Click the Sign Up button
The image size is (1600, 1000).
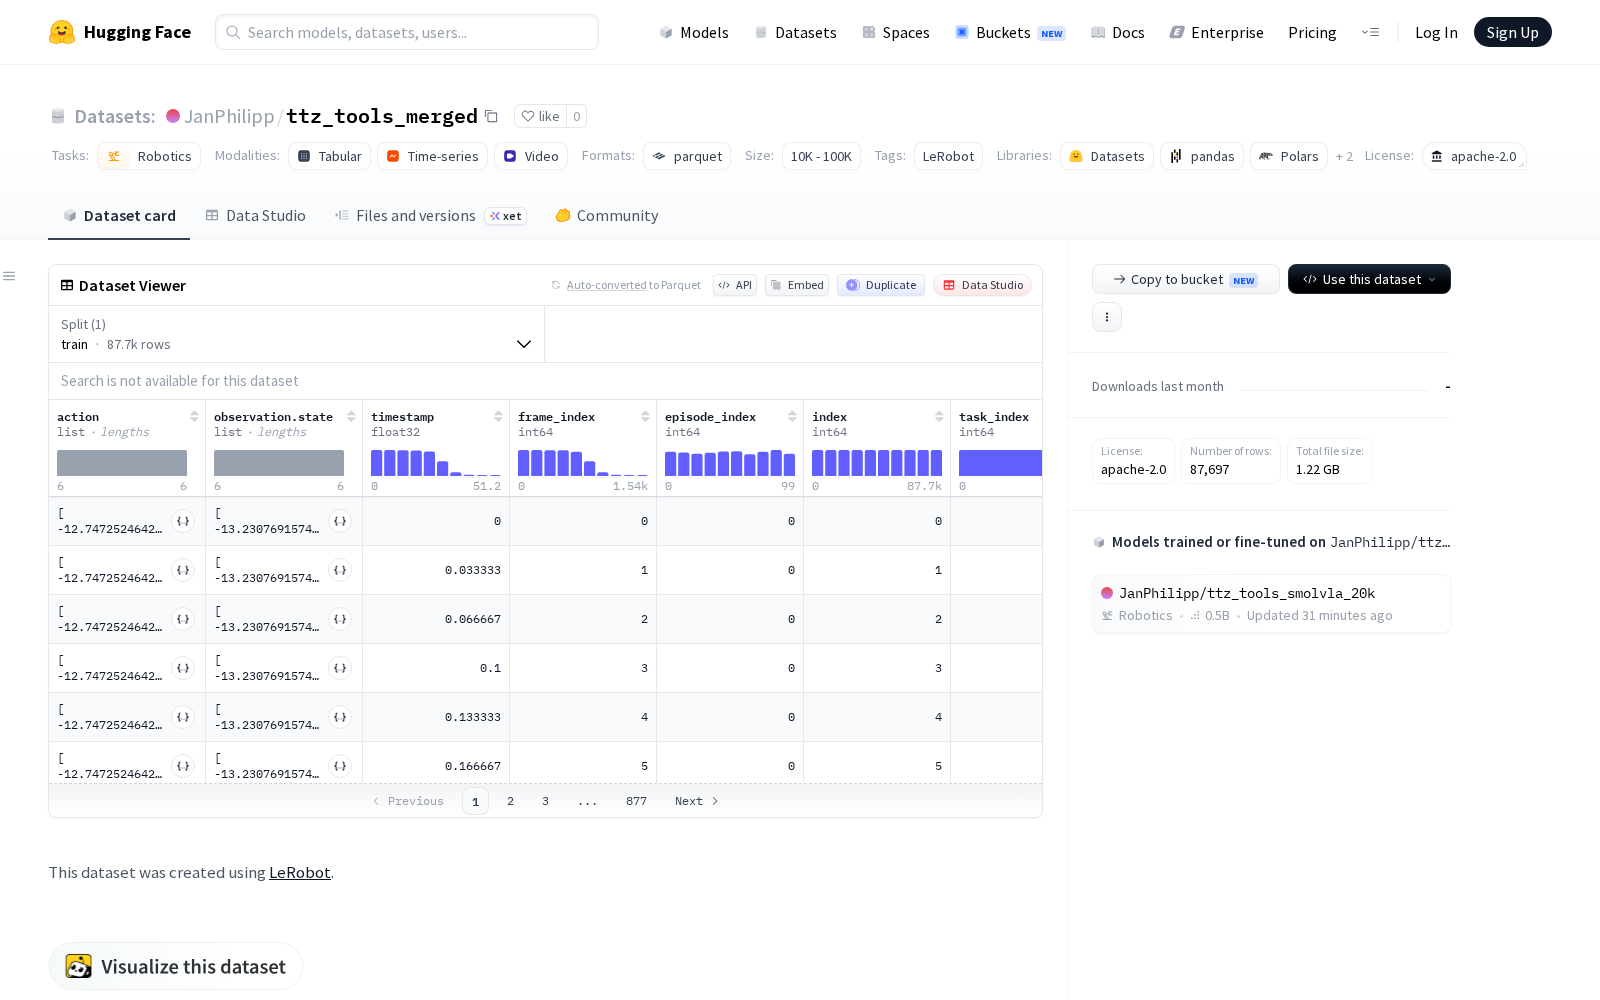point(1512,32)
